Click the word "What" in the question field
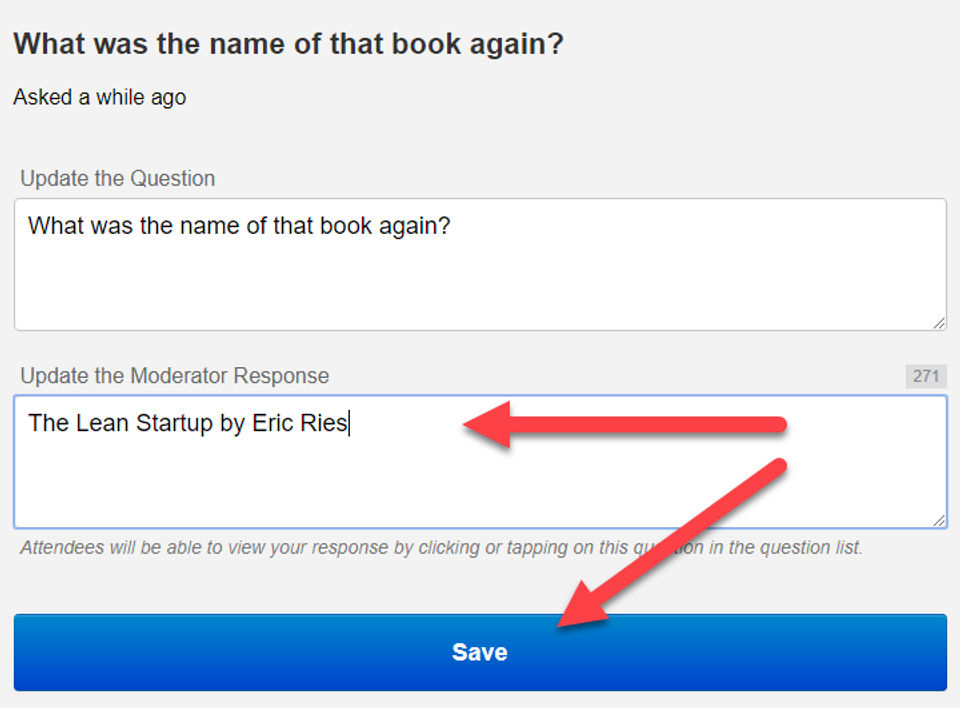The width and height of the screenshot is (960, 708). pos(55,226)
